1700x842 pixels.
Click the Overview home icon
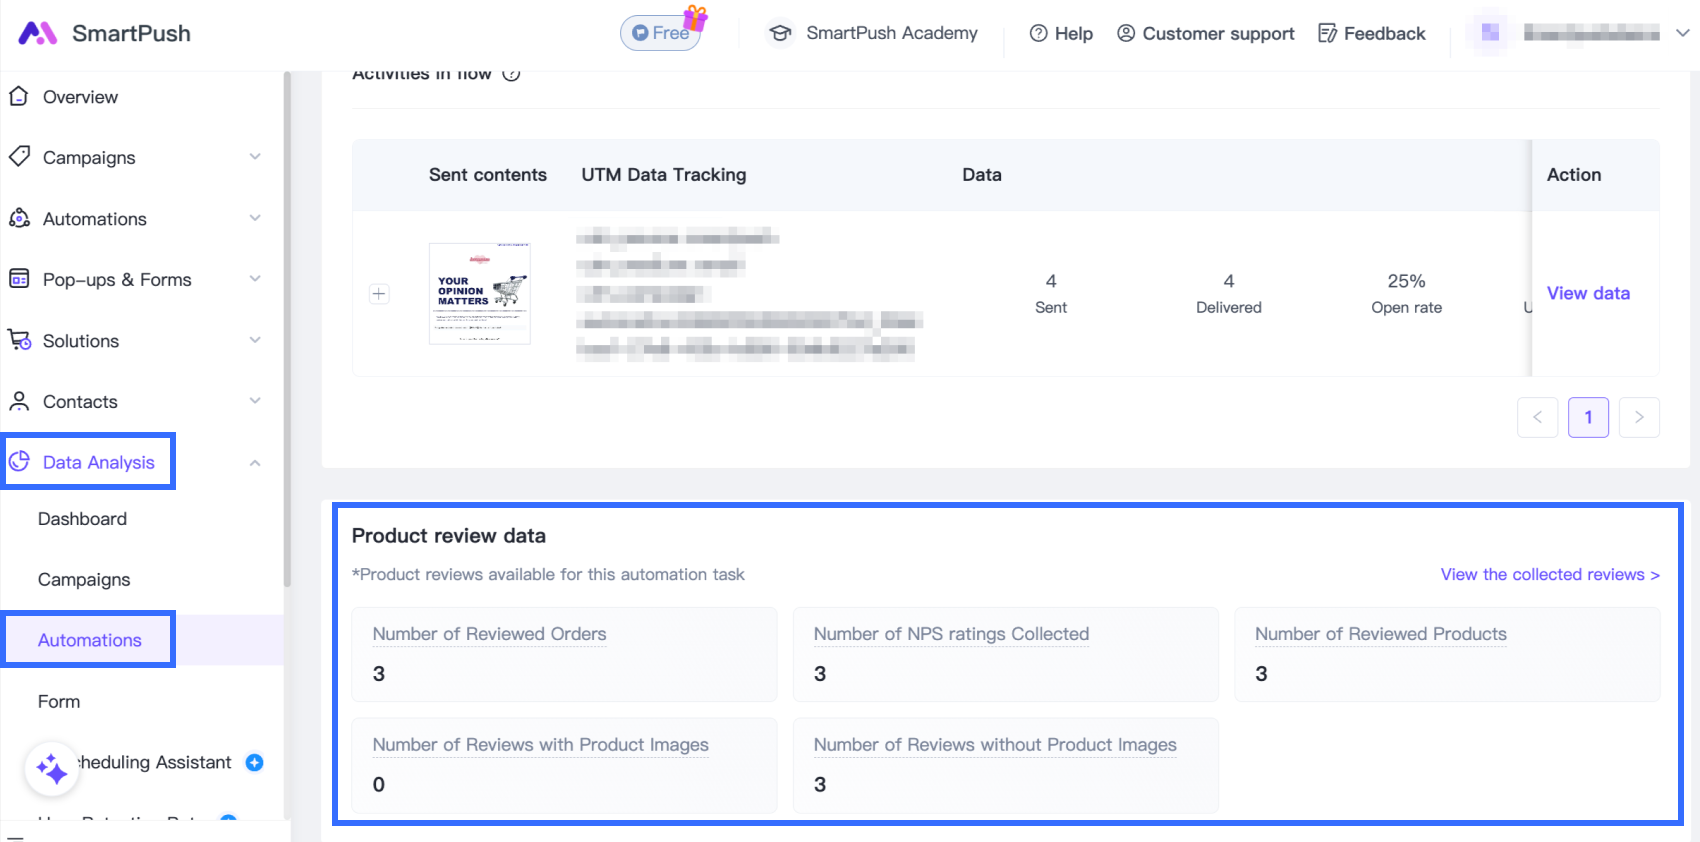tap(19, 96)
